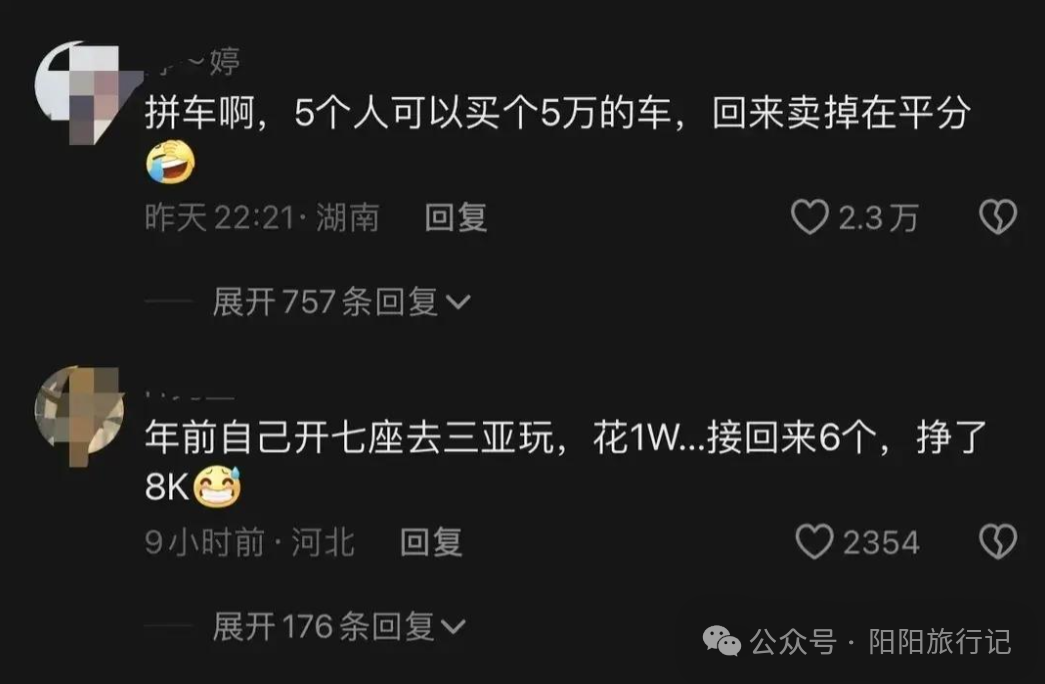The width and height of the screenshot is (1045, 684).
Task: Tap the 2.3万 like count
Action: pos(878,218)
